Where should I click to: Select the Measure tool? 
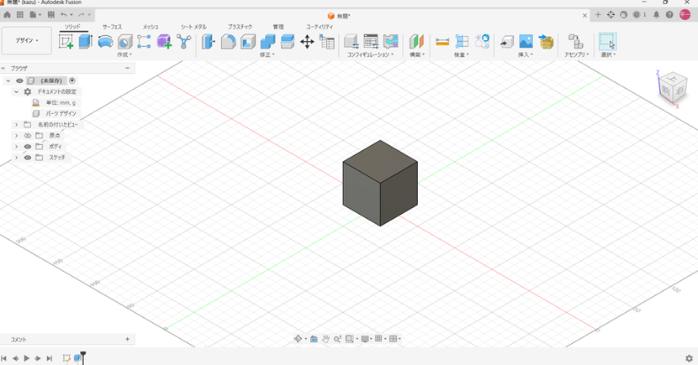tap(442, 41)
